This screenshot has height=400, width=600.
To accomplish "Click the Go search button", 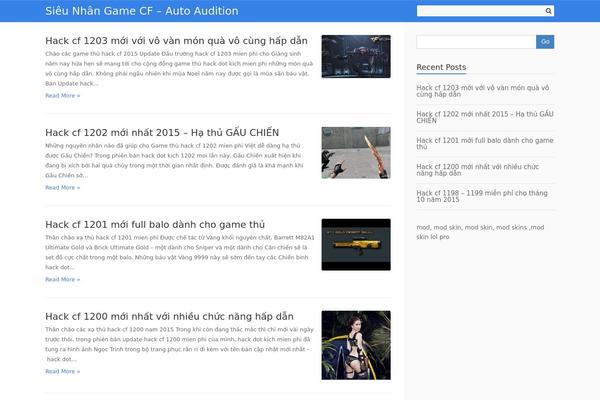I will point(545,42).
